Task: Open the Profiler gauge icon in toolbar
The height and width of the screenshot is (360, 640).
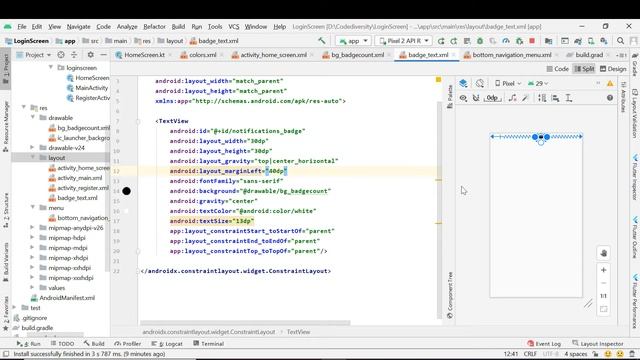Action: pos(506,41)
